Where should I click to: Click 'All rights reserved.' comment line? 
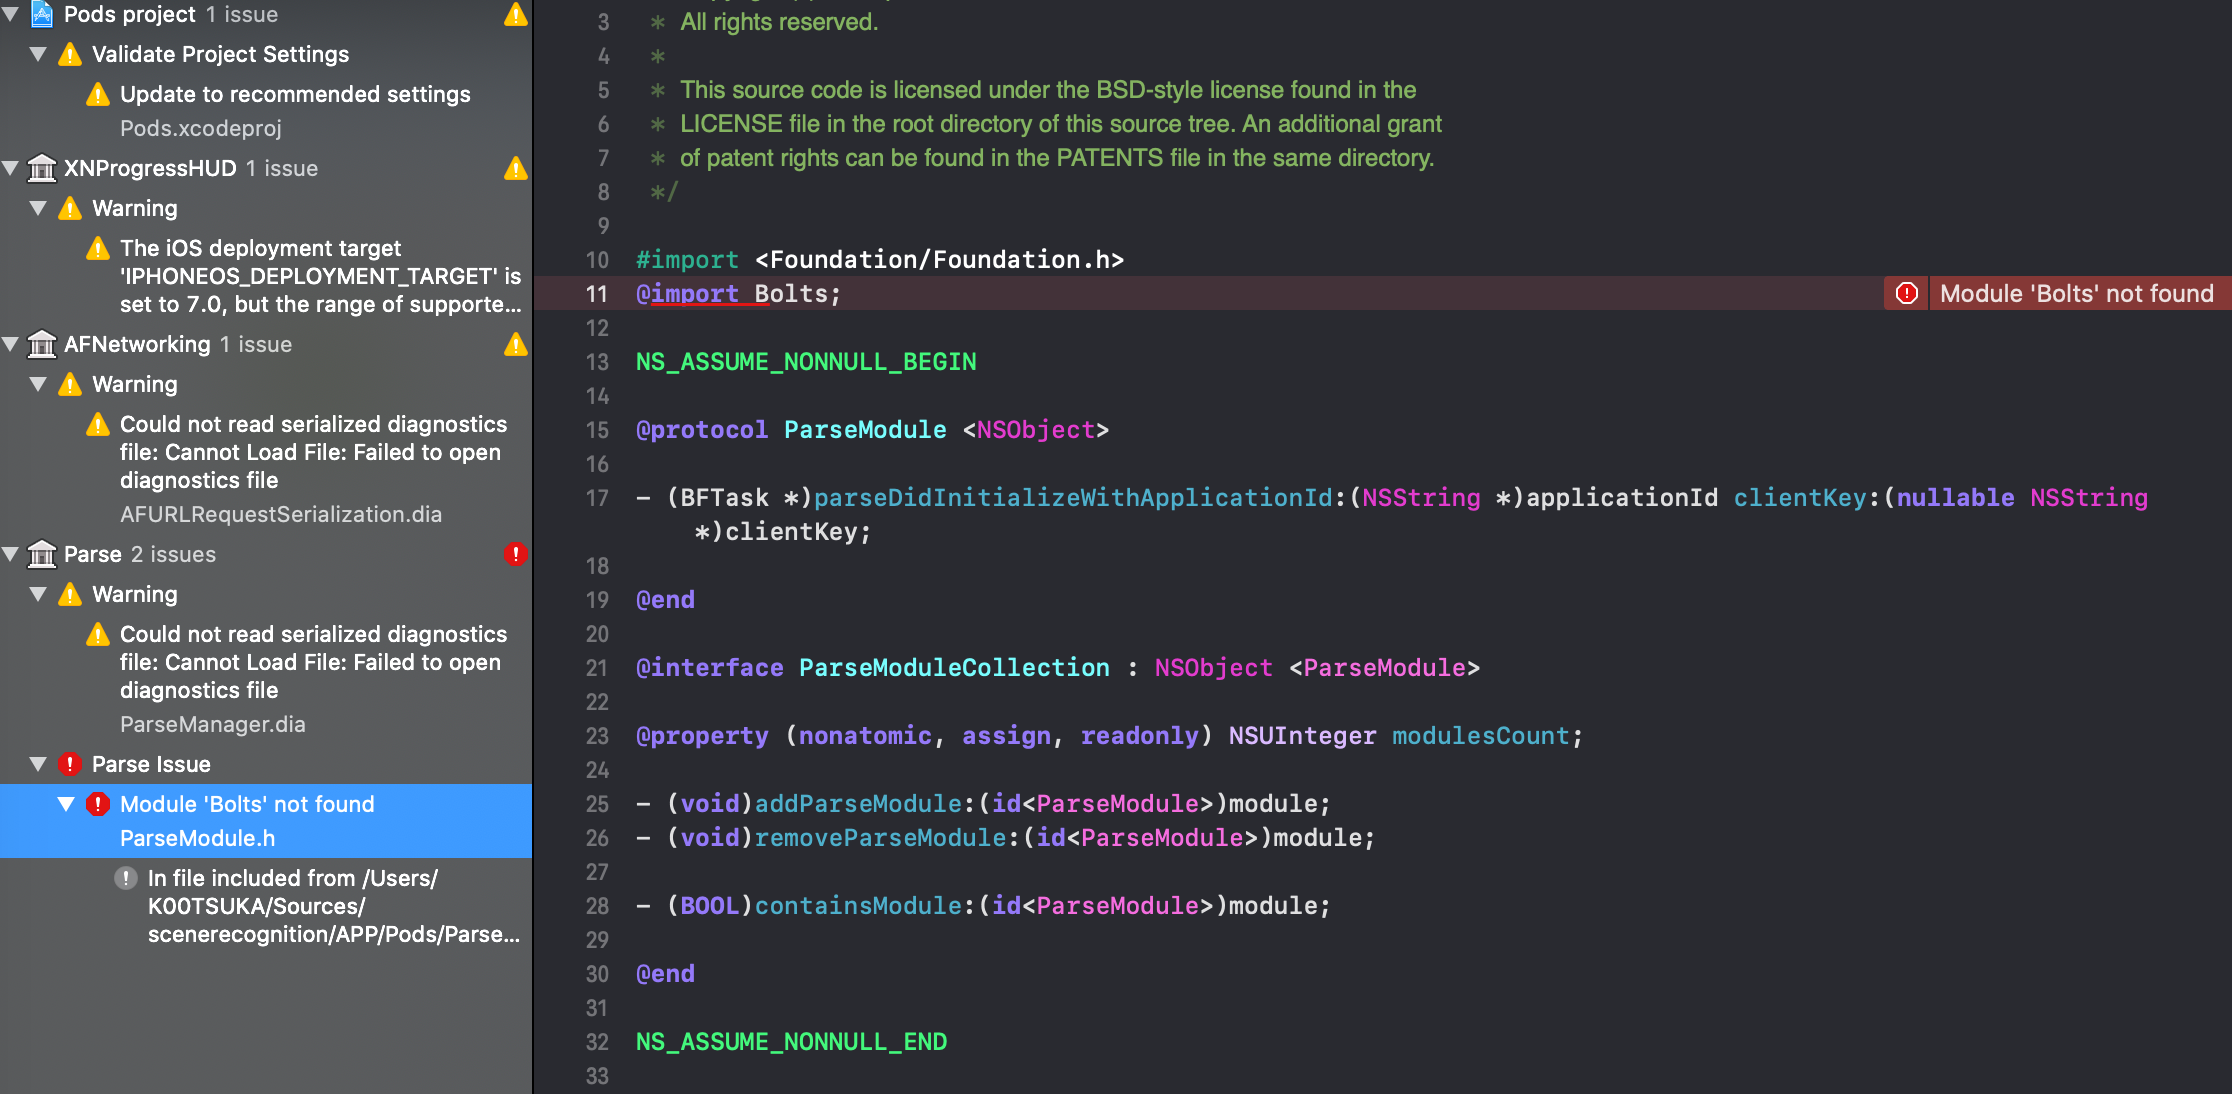point(779,22)
